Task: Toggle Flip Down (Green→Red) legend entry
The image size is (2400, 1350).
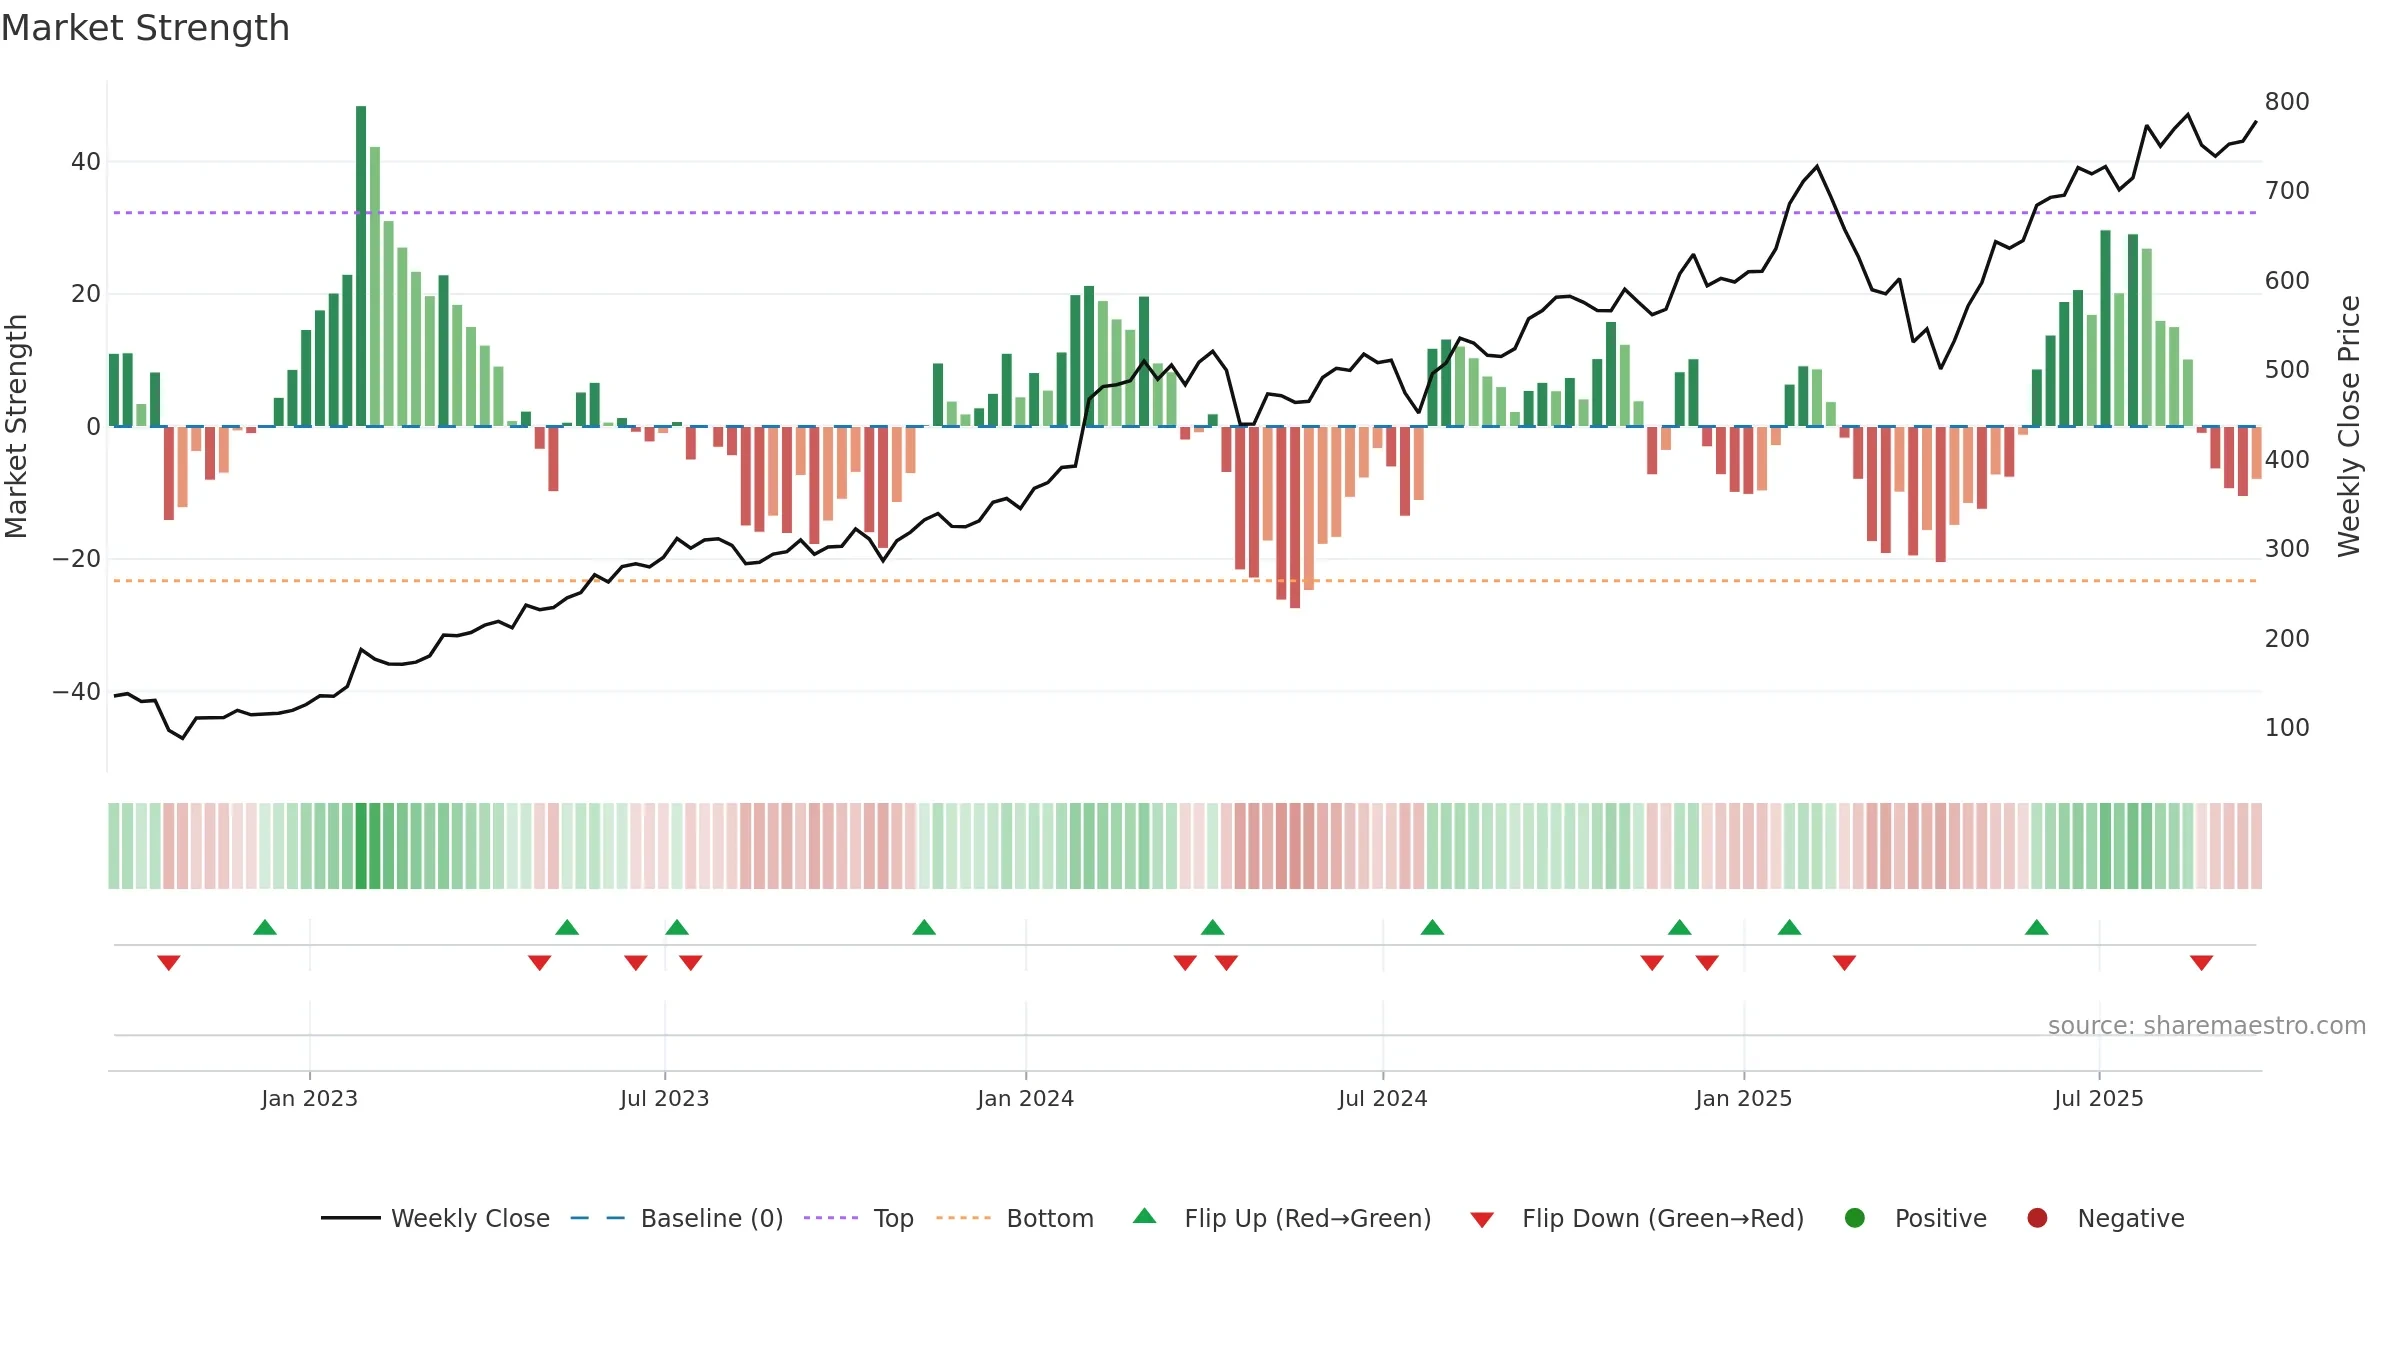Action: click(1638, 1218)
